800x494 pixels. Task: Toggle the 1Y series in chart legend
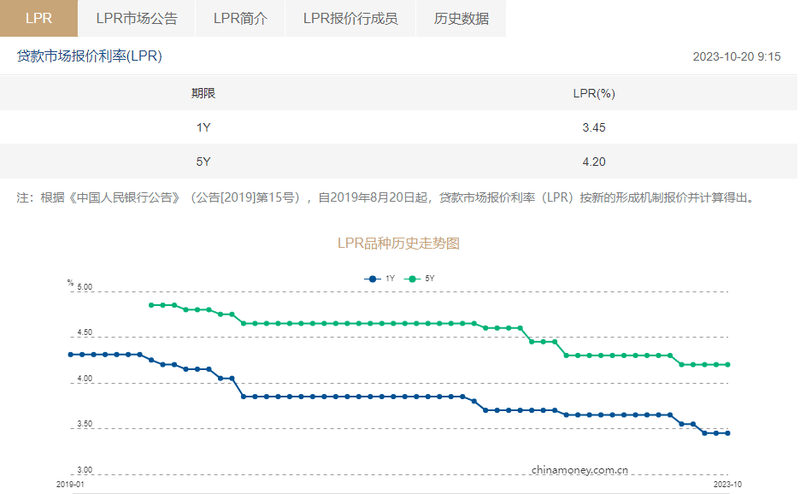point(380,279)
